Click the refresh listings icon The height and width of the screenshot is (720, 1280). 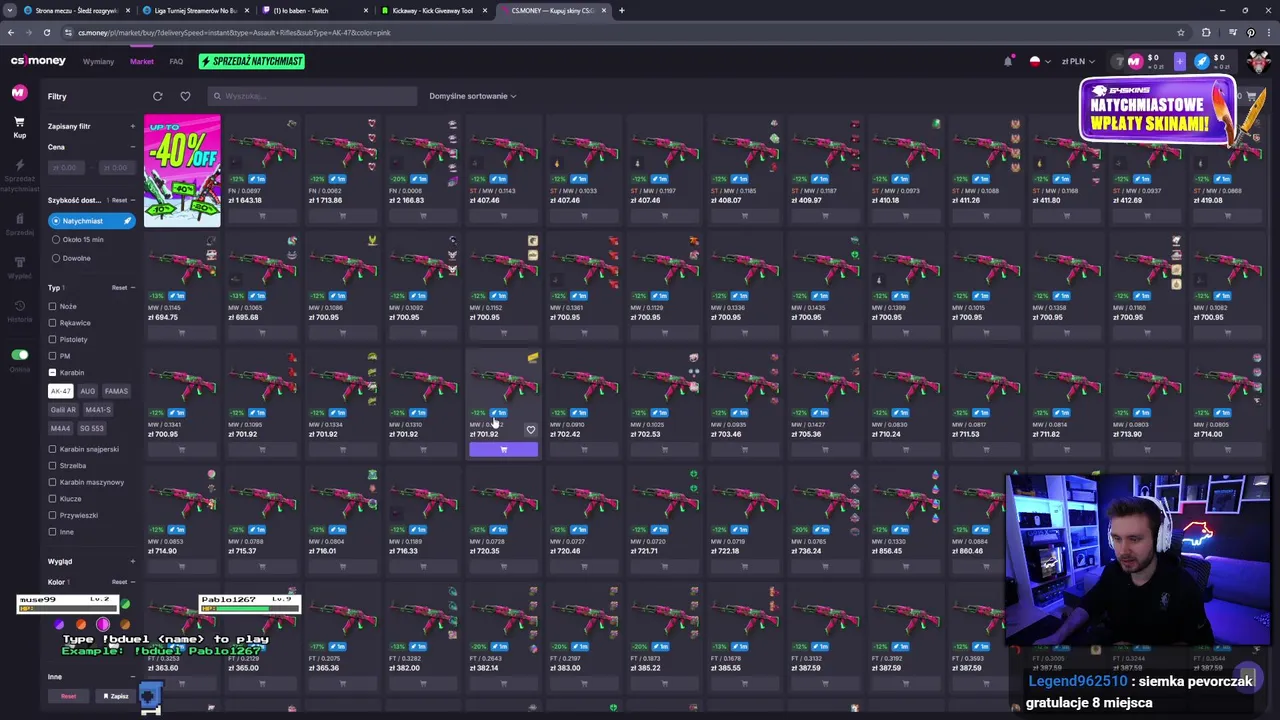[157, 96]
